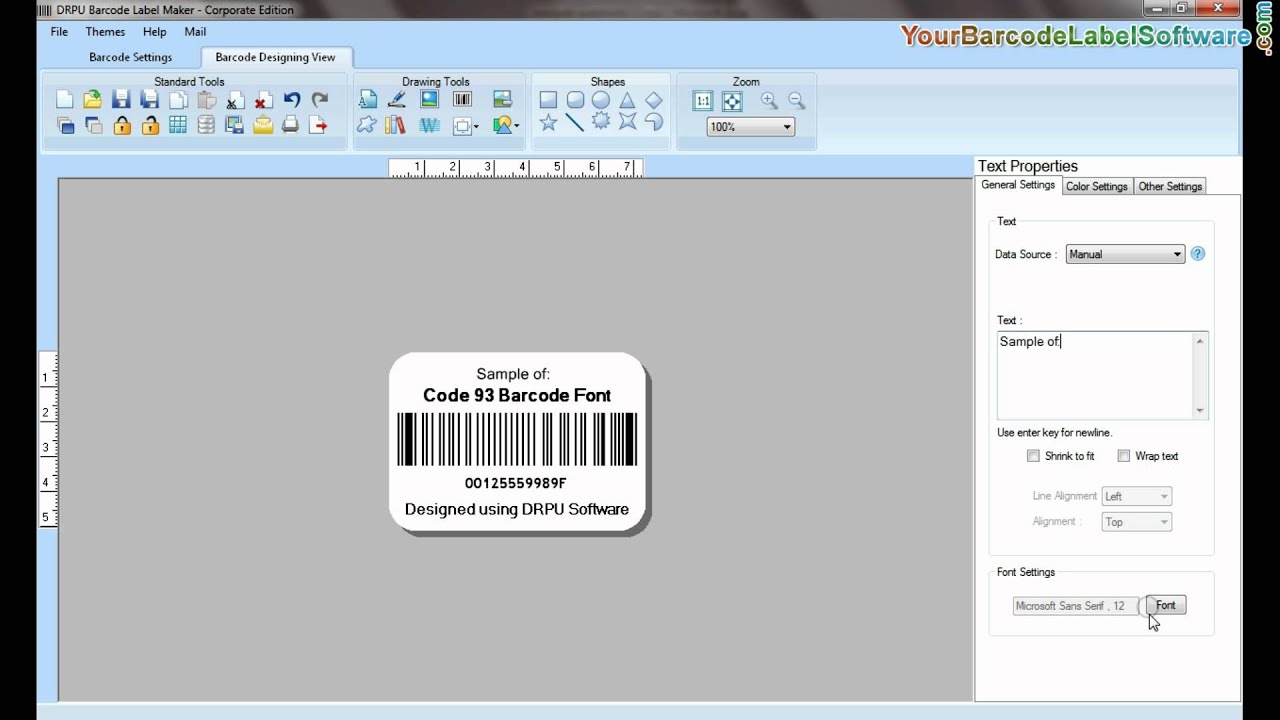Click the Data Source help icon
Screen dimensions: 1280x720
tap(1198, 254)
